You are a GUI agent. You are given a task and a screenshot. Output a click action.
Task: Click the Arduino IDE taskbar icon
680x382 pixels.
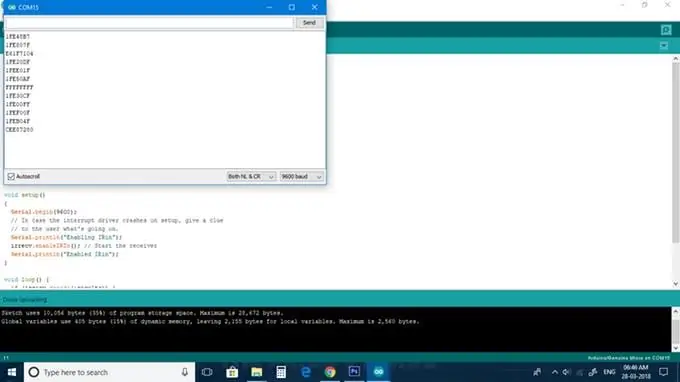coord(379,372)
